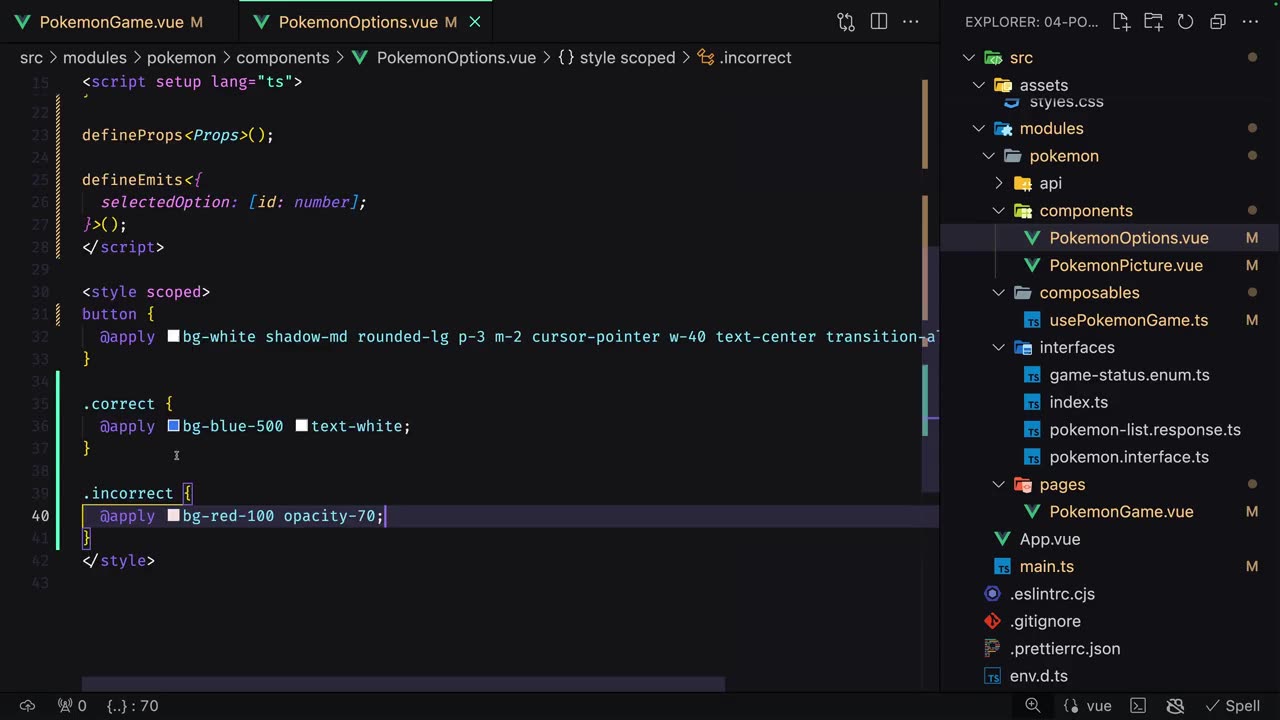Viewport: 1280px width, 720px height.
Task: Close the PokemonOptions.vue tab
Action: click(475, 22)
